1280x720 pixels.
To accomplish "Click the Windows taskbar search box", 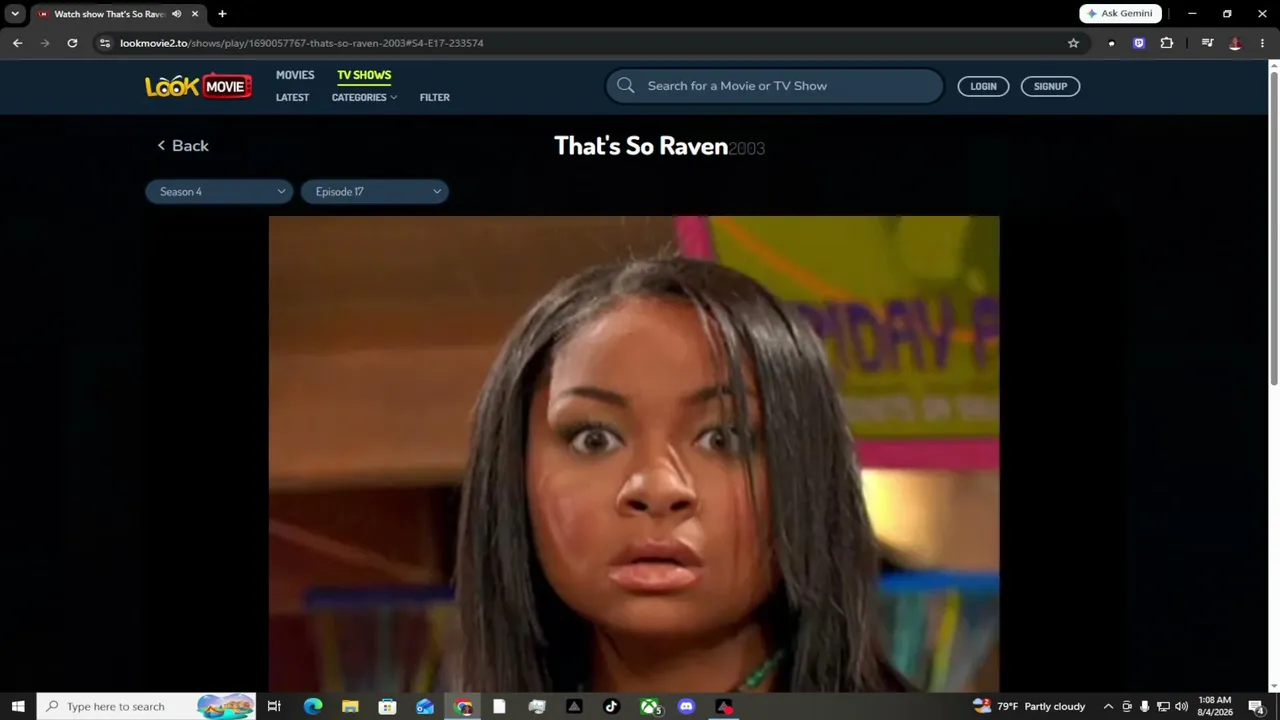I will point(146,706).
